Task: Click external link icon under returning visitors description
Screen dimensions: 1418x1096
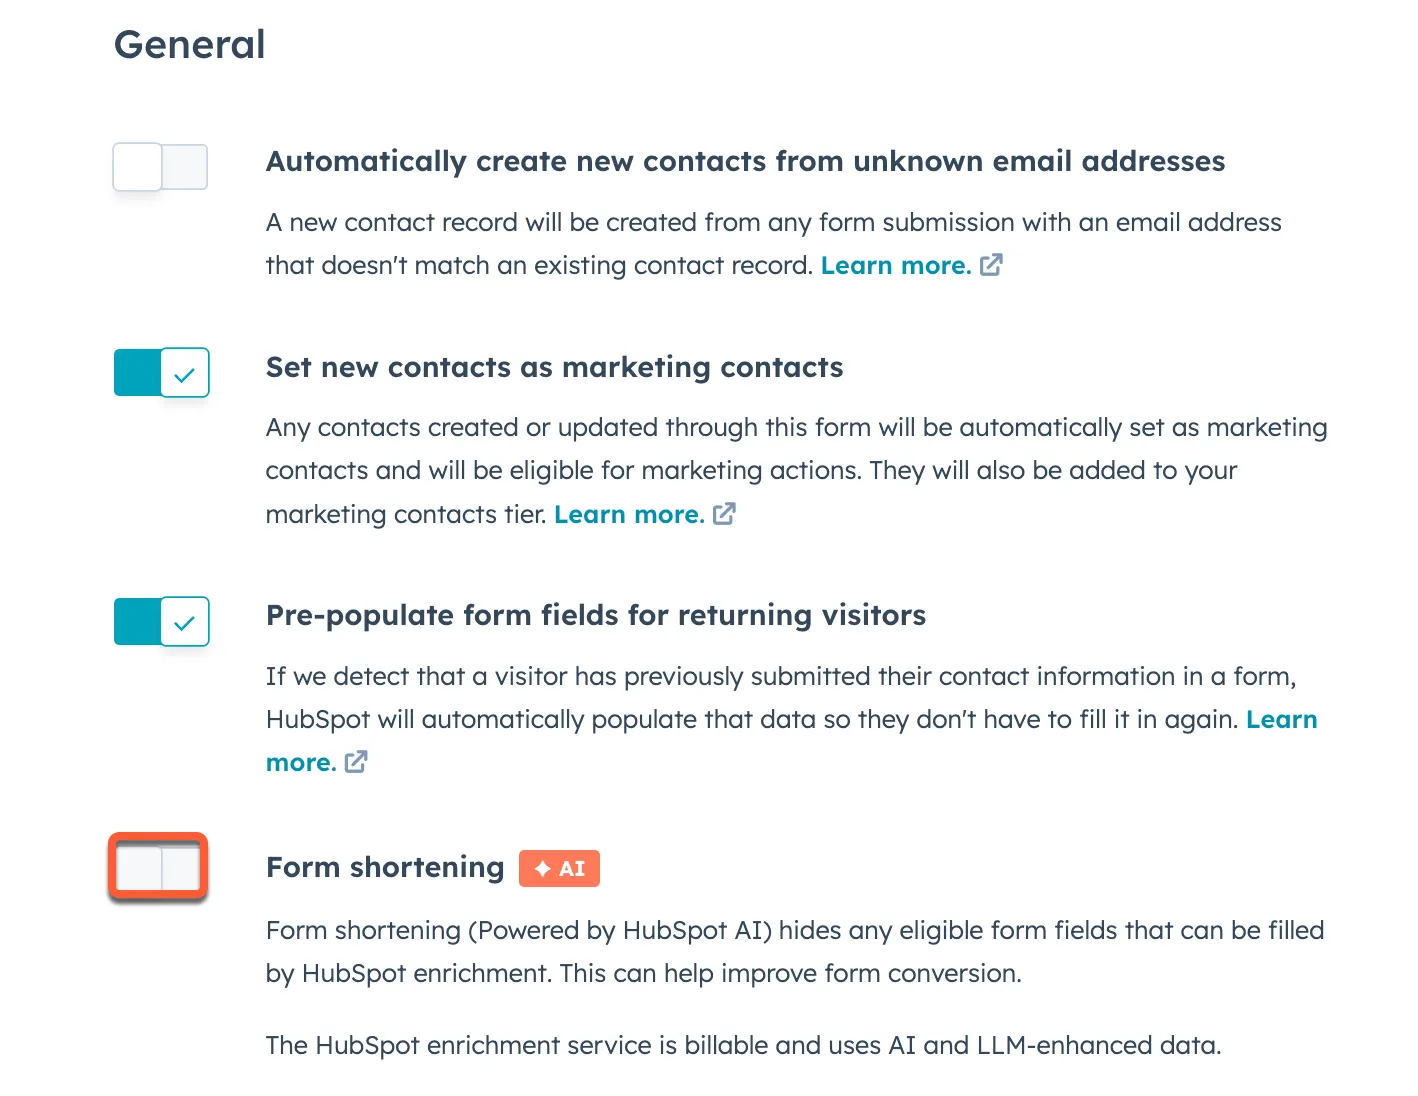Action: pos(356,762)
